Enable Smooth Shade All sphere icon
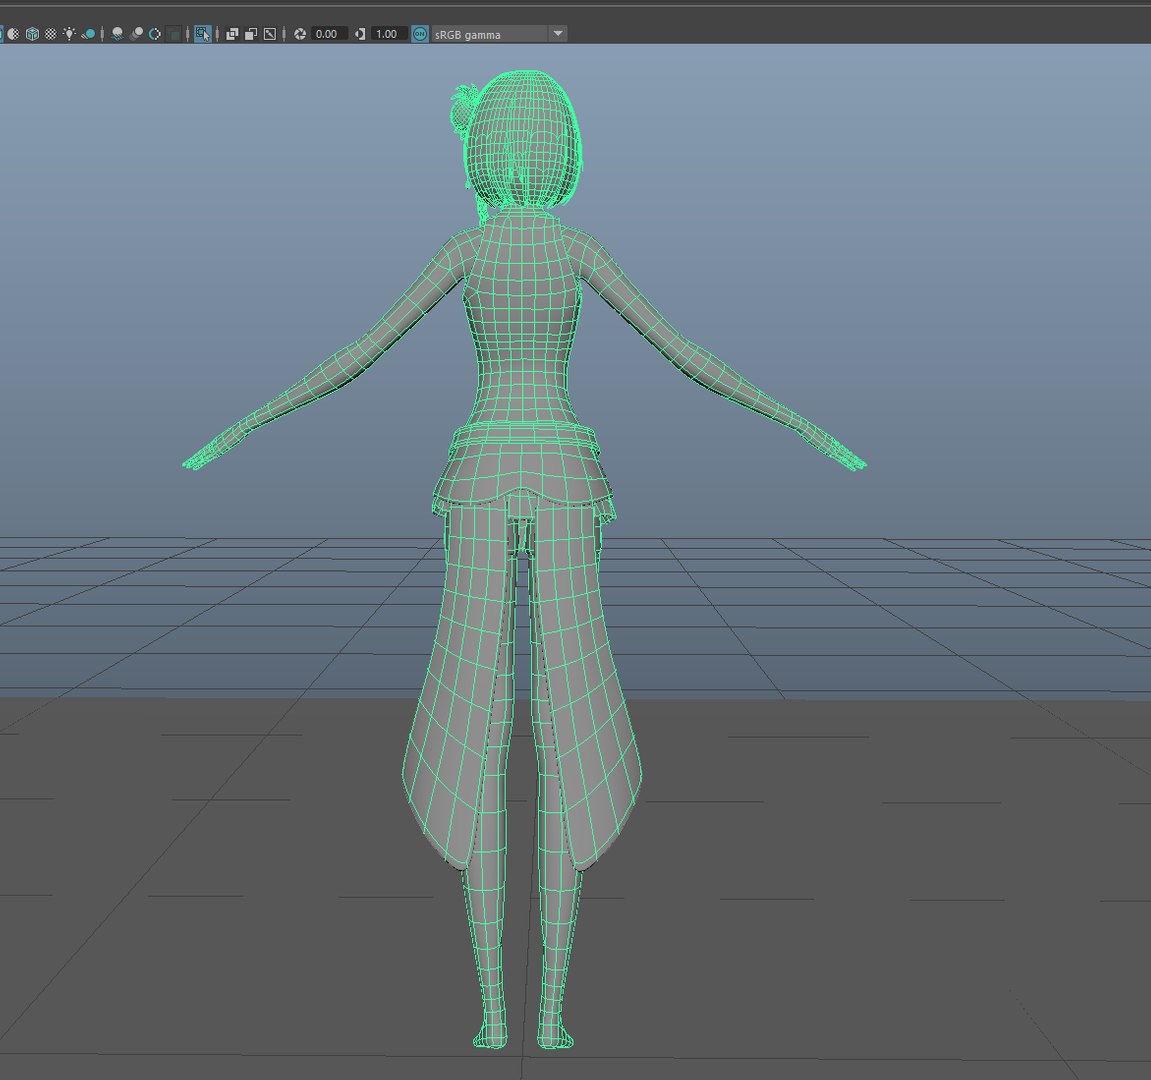Image resolution: width=1151 pixels, height=1080 pixels. click(x=13, y=34)
